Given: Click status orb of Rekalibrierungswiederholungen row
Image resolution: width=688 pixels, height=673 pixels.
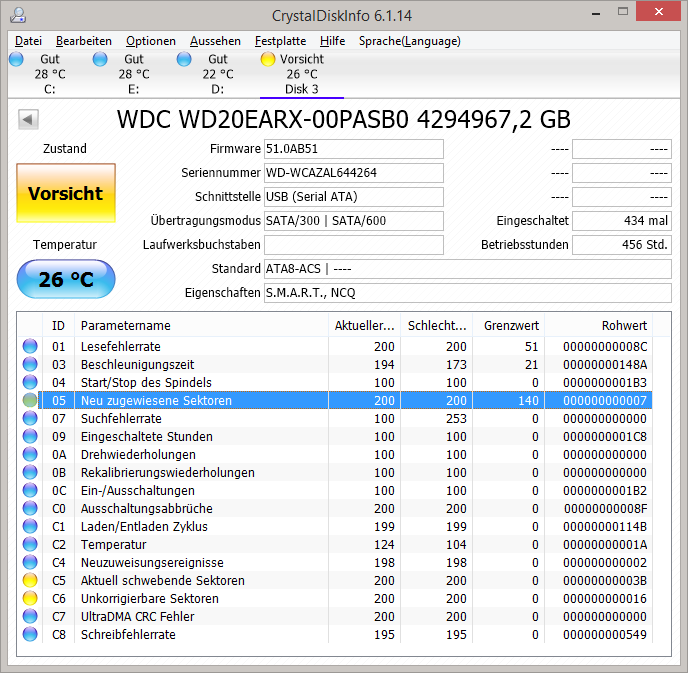Looking at the screenshot, I should tap(30, 472).
